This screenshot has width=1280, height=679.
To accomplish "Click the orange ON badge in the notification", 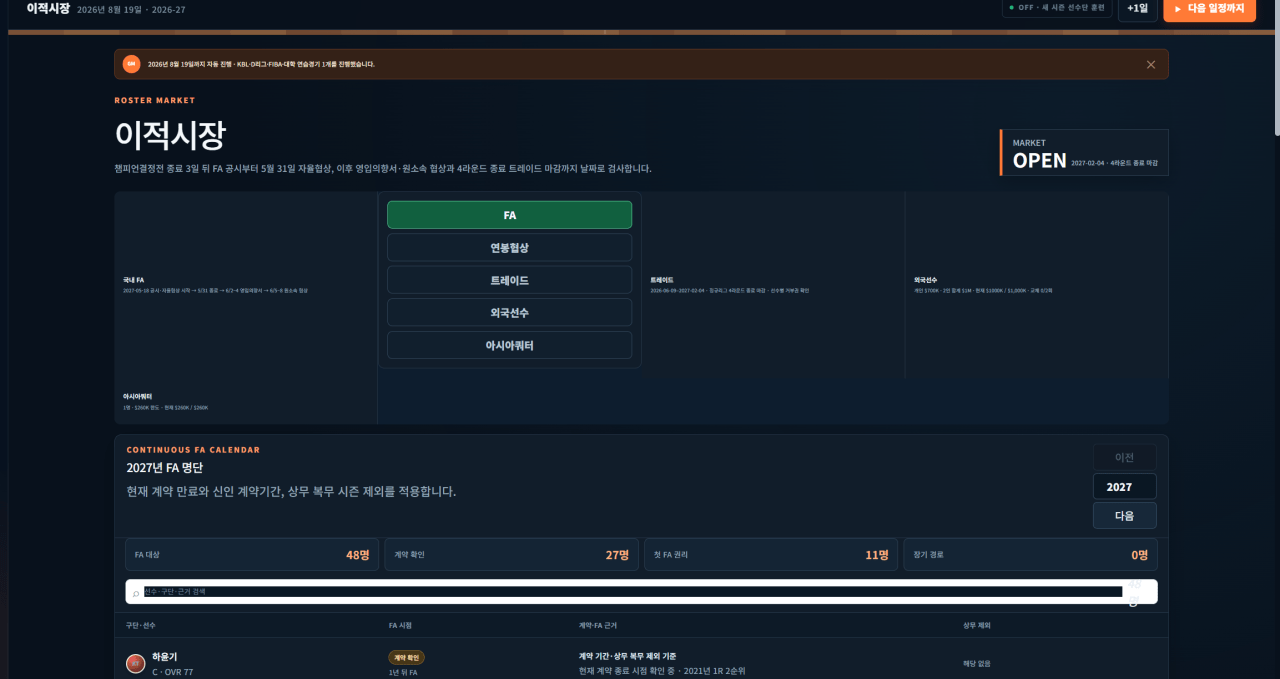I will pos(132,64).
